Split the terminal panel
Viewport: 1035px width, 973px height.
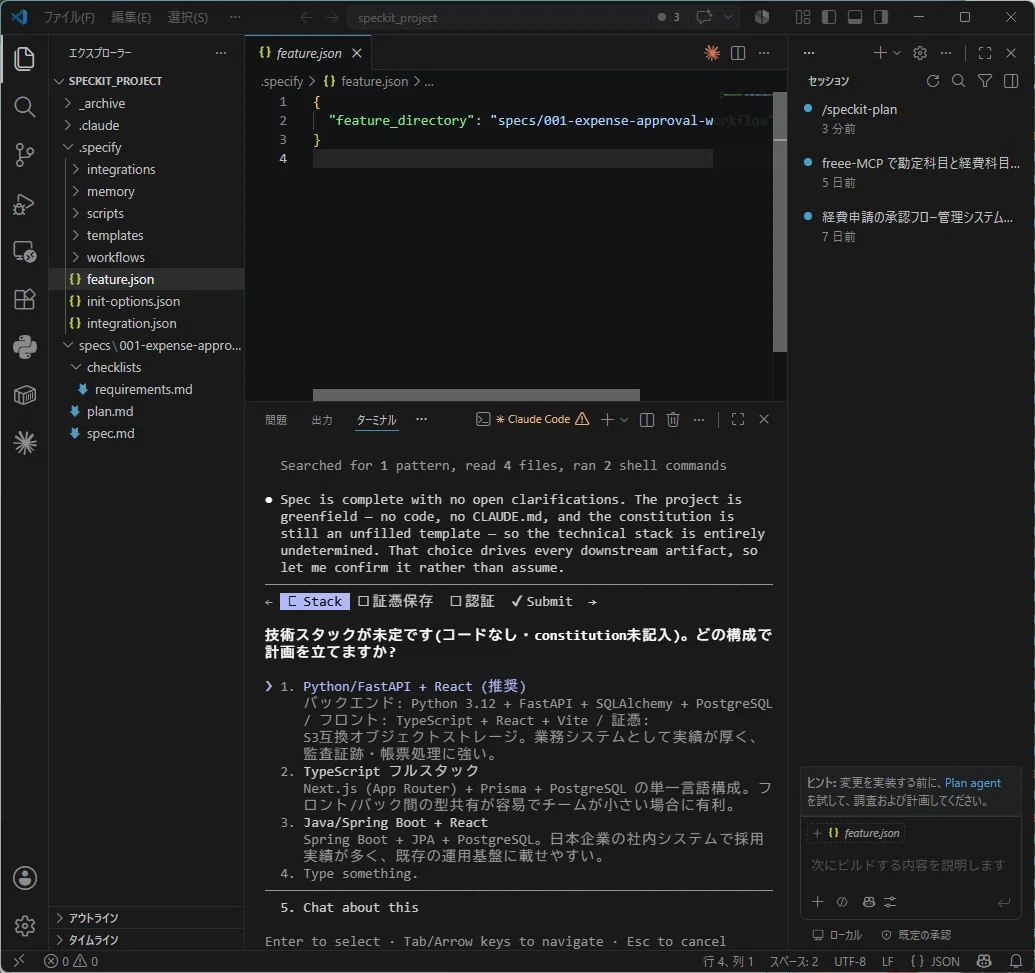647,420
